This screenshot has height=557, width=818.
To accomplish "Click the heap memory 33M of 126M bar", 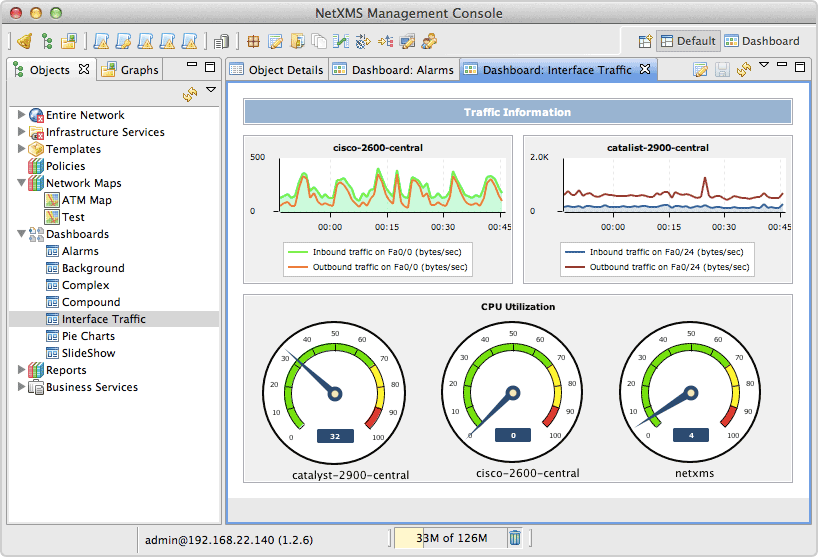I will [x=450, y=538].
